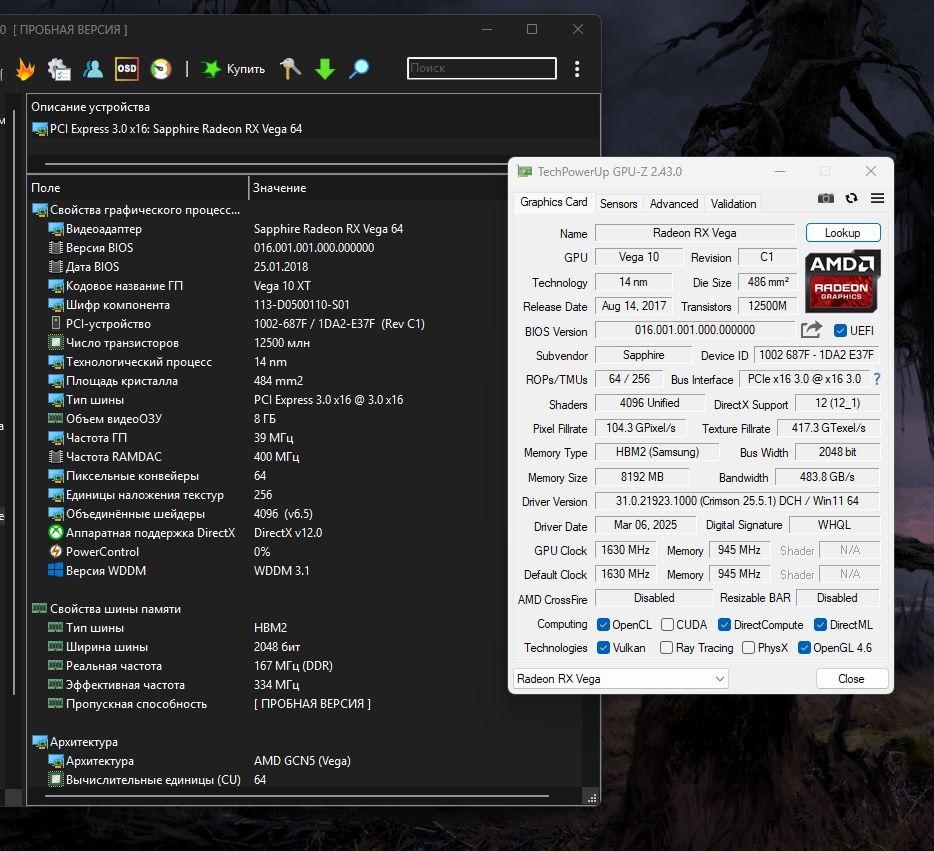Switch to the Sensors tab in GPU-Z
This screenshot has width=934, height=851.
(618, 204)
